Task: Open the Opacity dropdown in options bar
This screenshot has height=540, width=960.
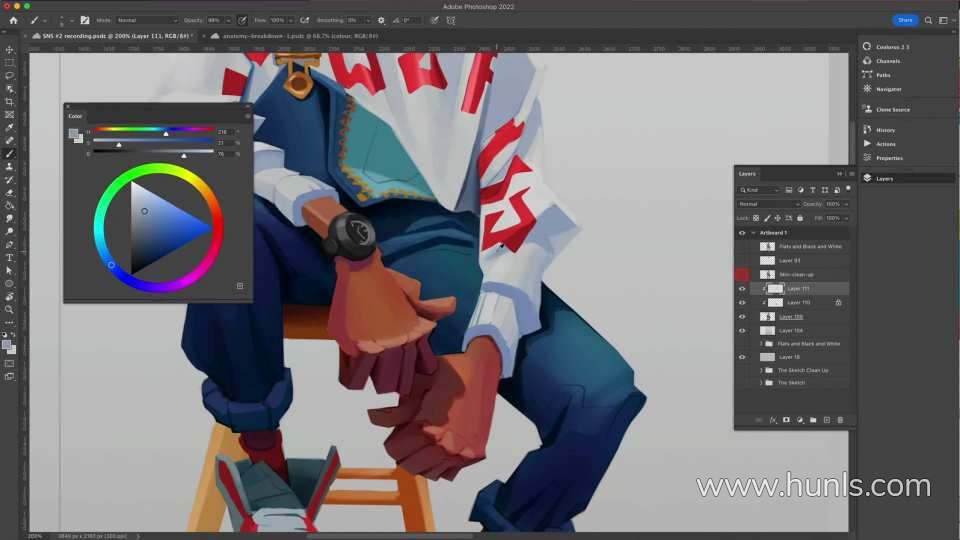Action: tap(228, 20)
